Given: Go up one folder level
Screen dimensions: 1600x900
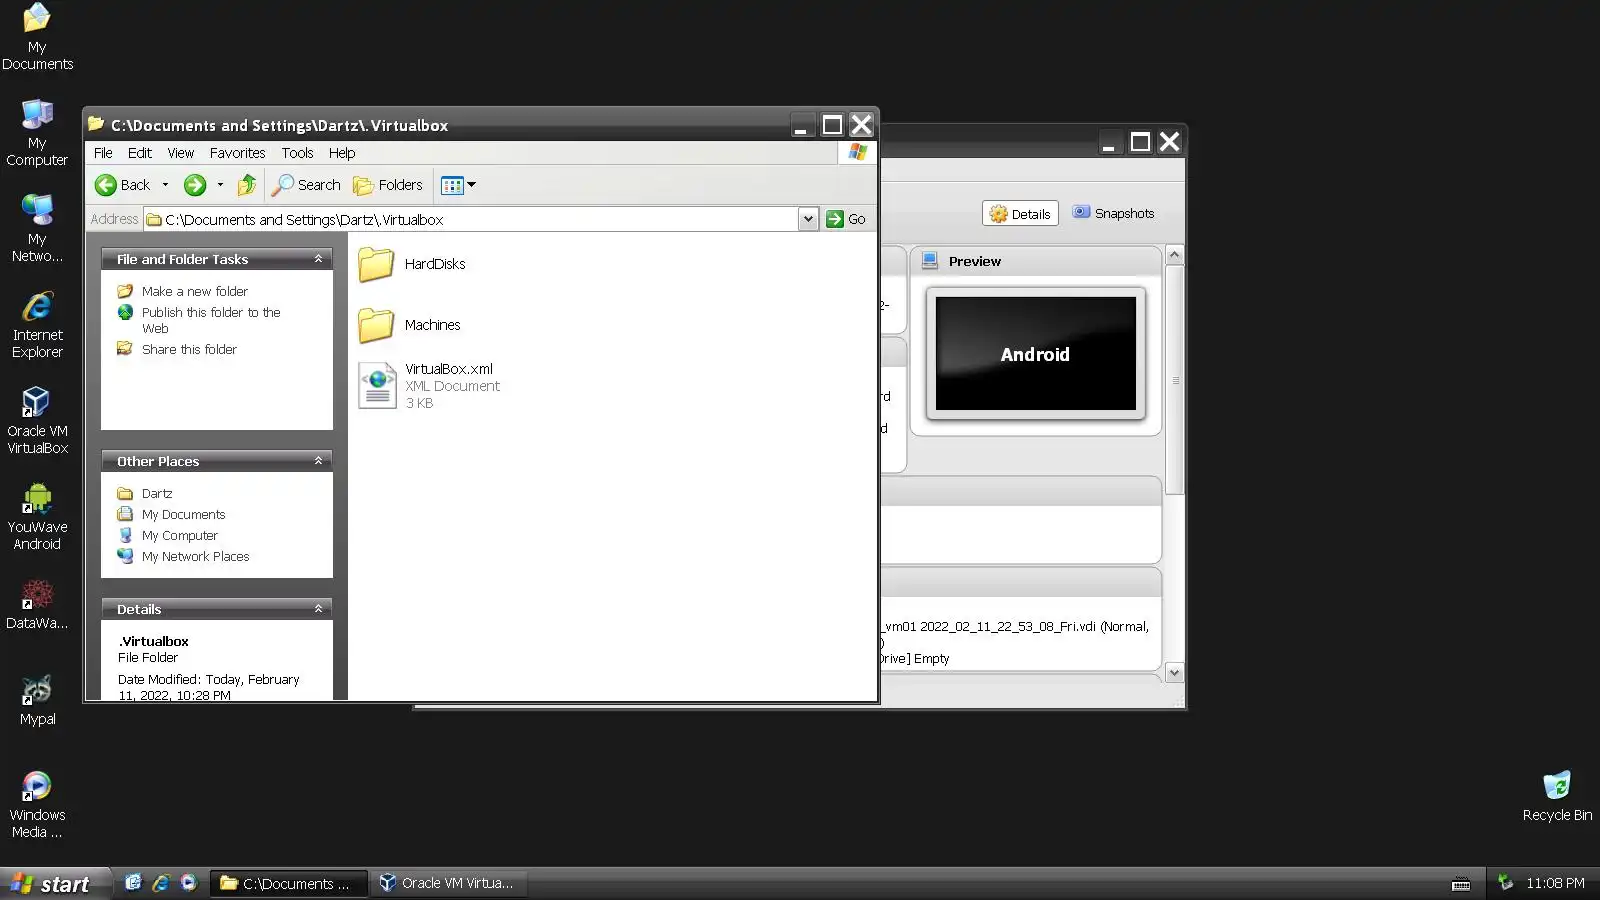Looking at the screenshot, I should coord(247,185).
